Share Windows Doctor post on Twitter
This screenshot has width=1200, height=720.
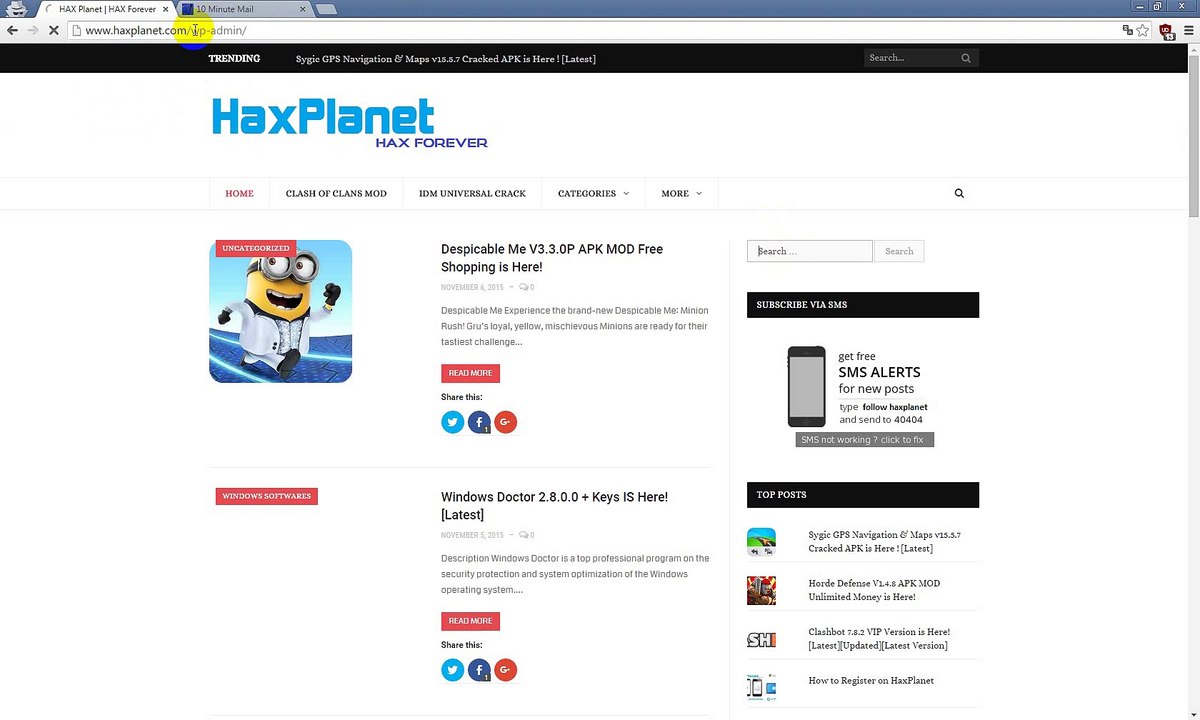coord(453,670)
